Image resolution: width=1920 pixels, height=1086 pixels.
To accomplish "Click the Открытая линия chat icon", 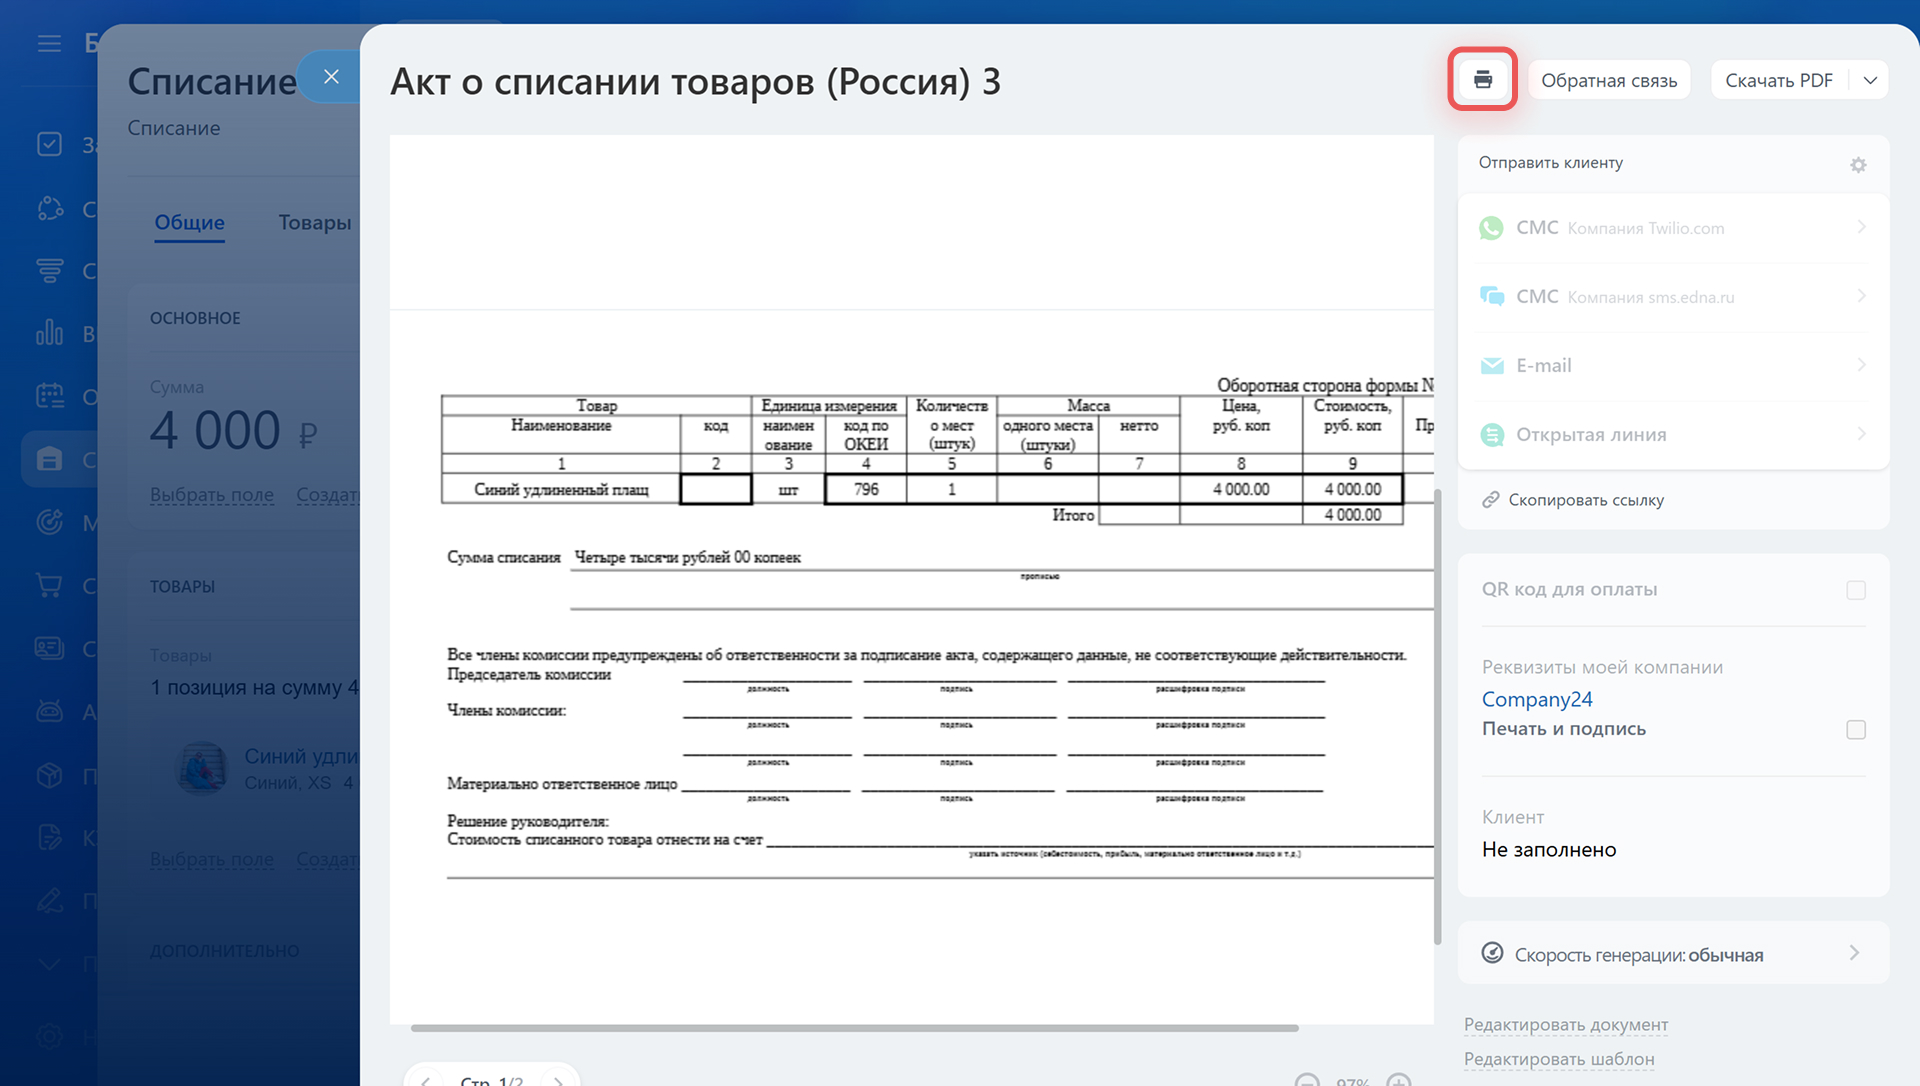I will [1491, 435].
